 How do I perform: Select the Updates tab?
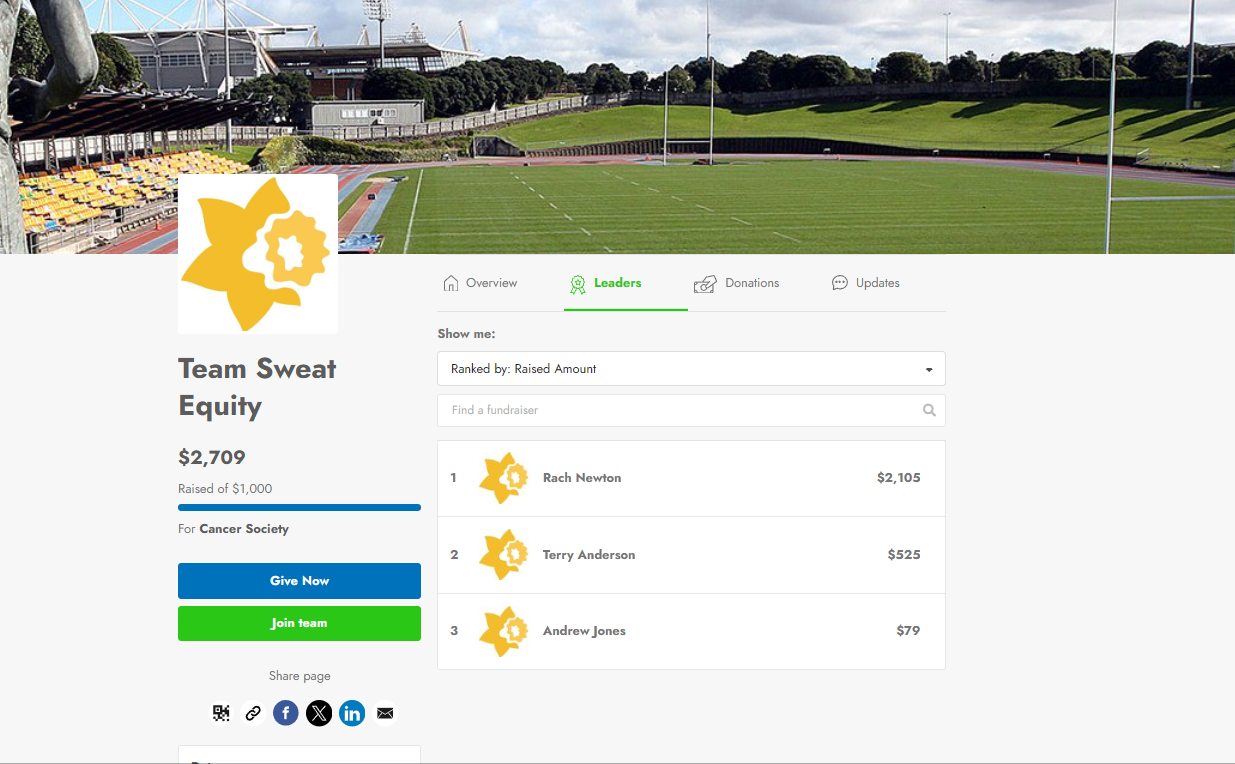866,283
